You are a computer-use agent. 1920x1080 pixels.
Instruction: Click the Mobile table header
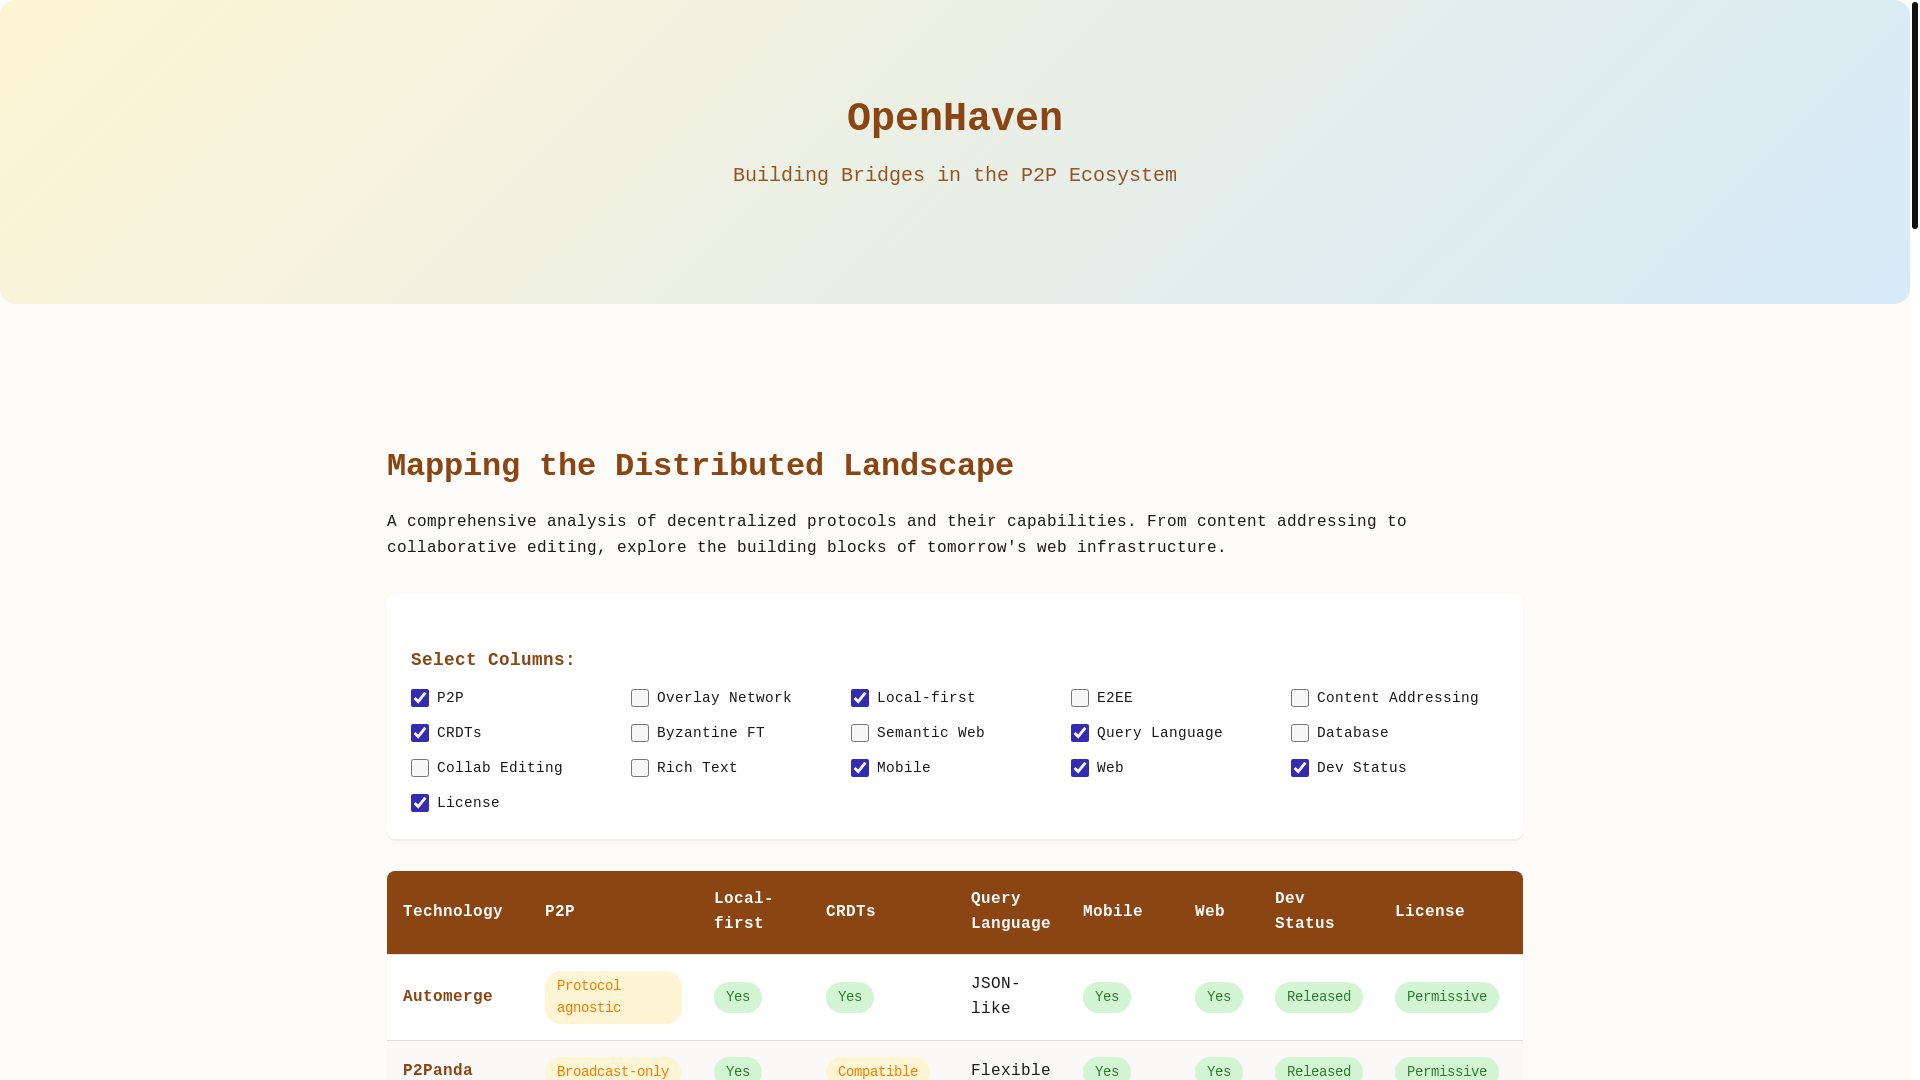(x=1123, y=912)
